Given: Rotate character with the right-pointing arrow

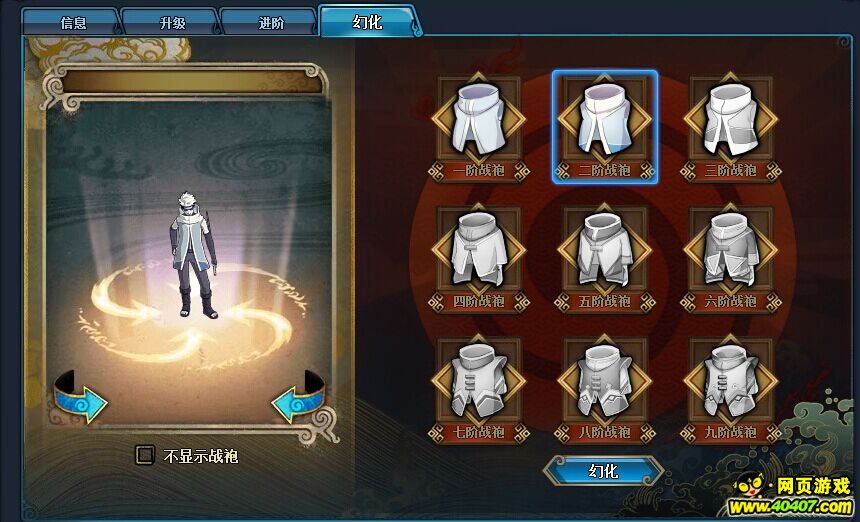Looking at the screenshot, I should click(x=81, y=398).
